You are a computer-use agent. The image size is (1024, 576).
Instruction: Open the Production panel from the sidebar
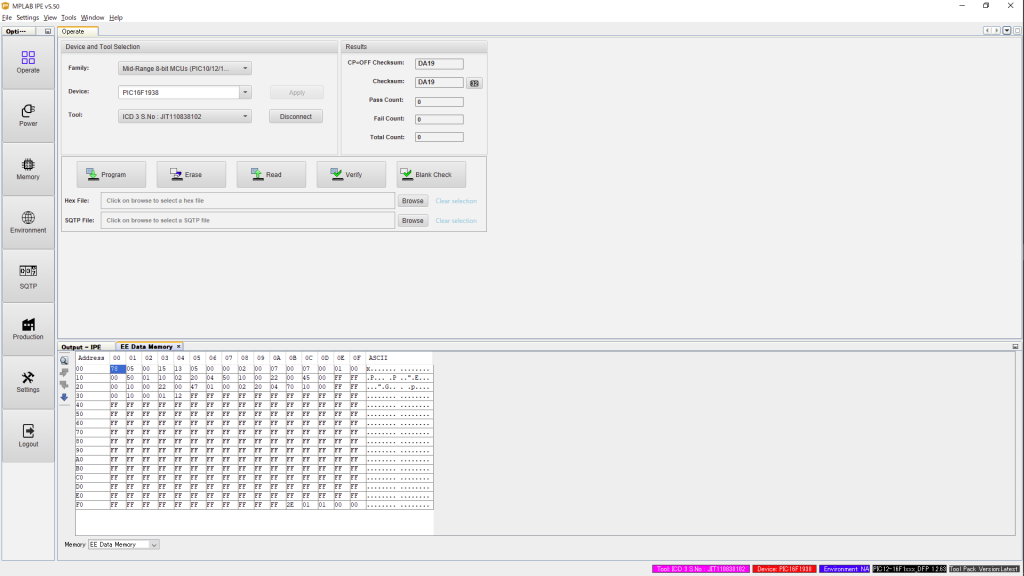point(28,329)
